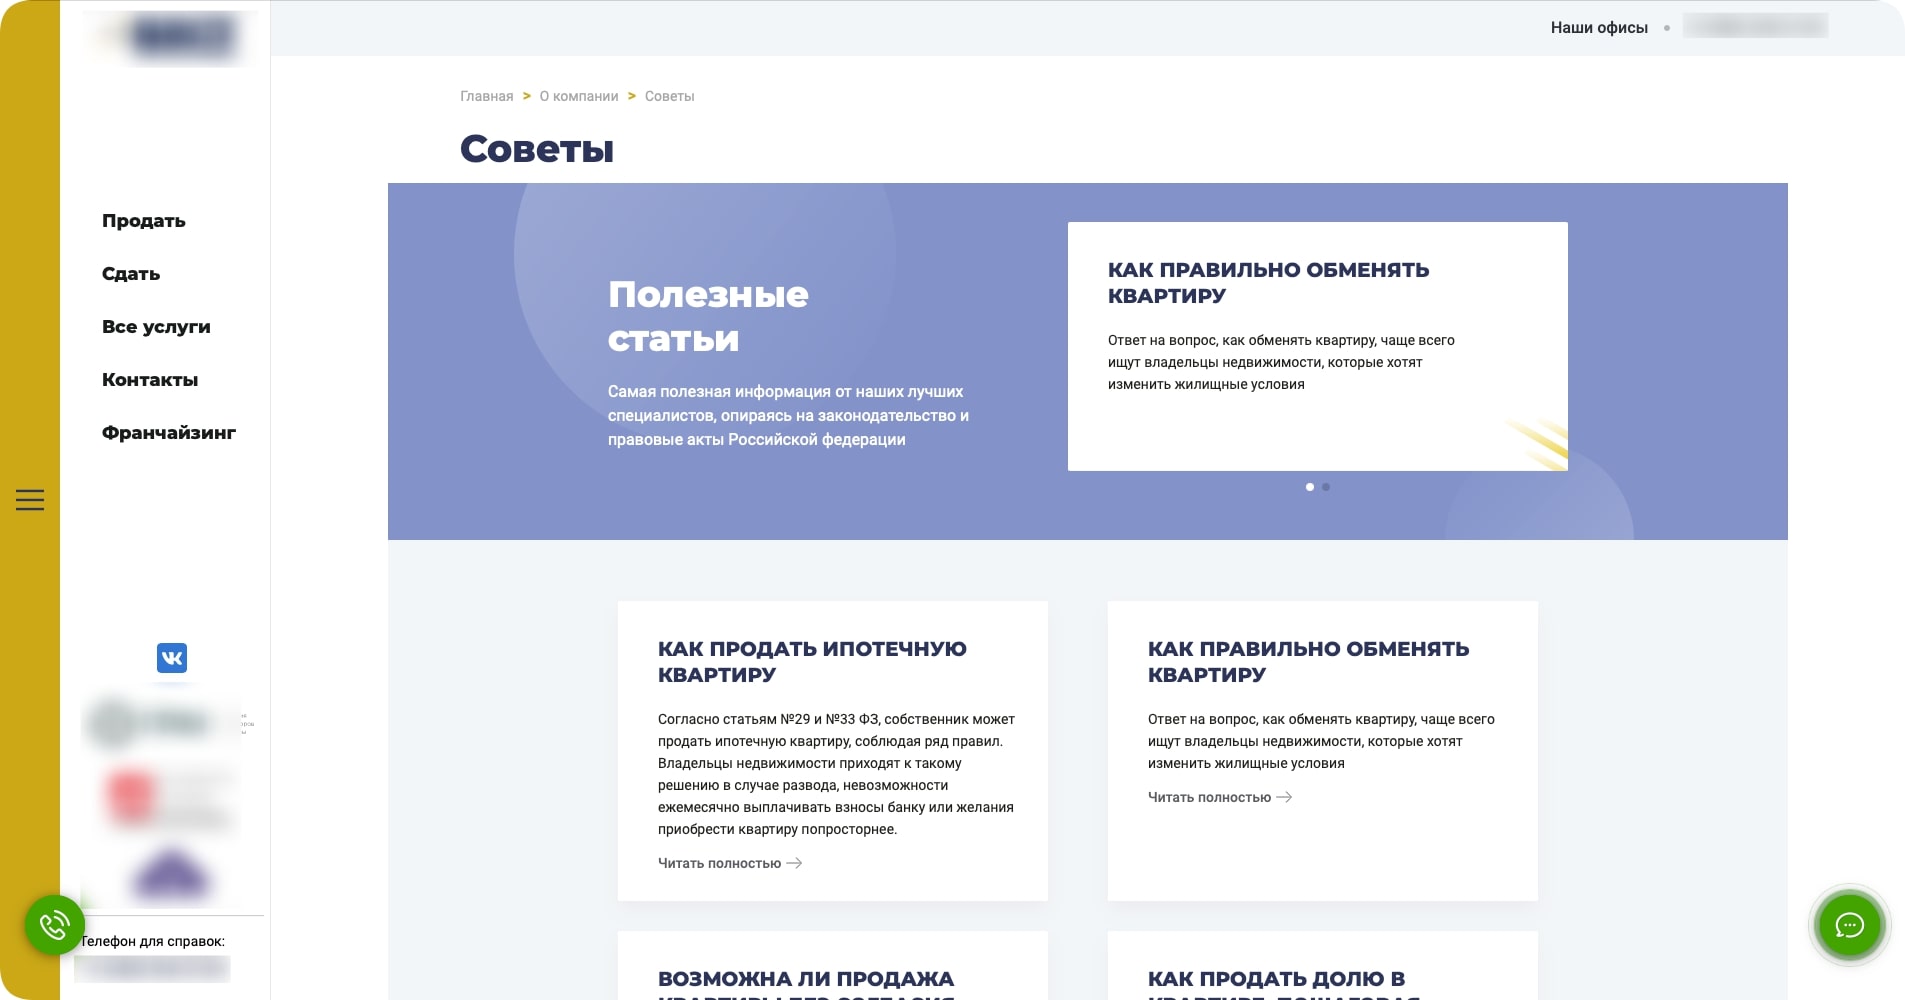
Task: Go to Все услуги section
Action: tap(156, 327)
